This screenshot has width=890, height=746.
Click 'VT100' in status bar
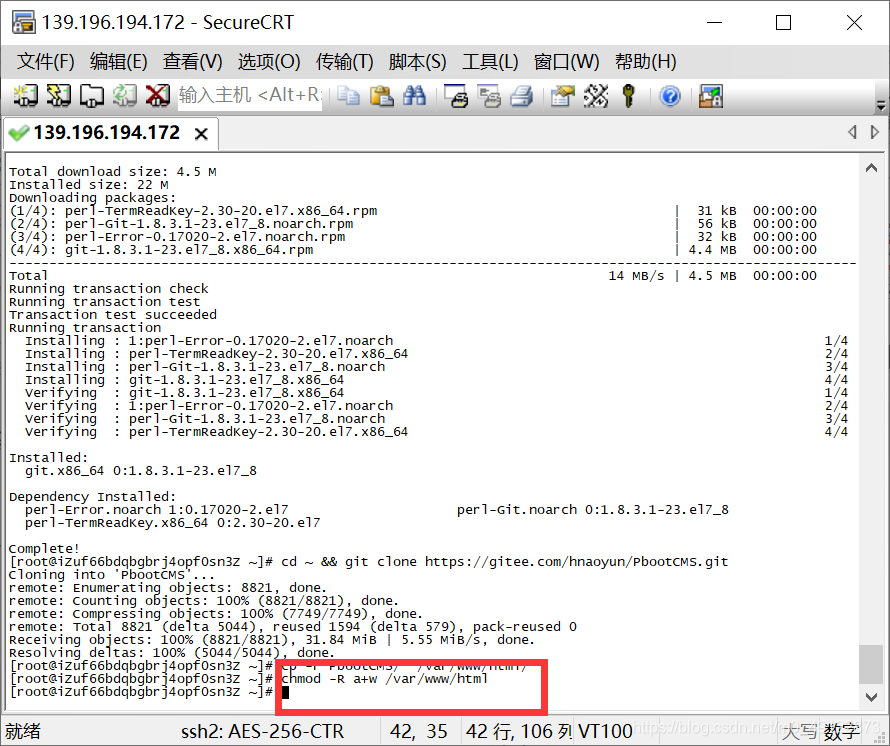[x=605, y=731]
